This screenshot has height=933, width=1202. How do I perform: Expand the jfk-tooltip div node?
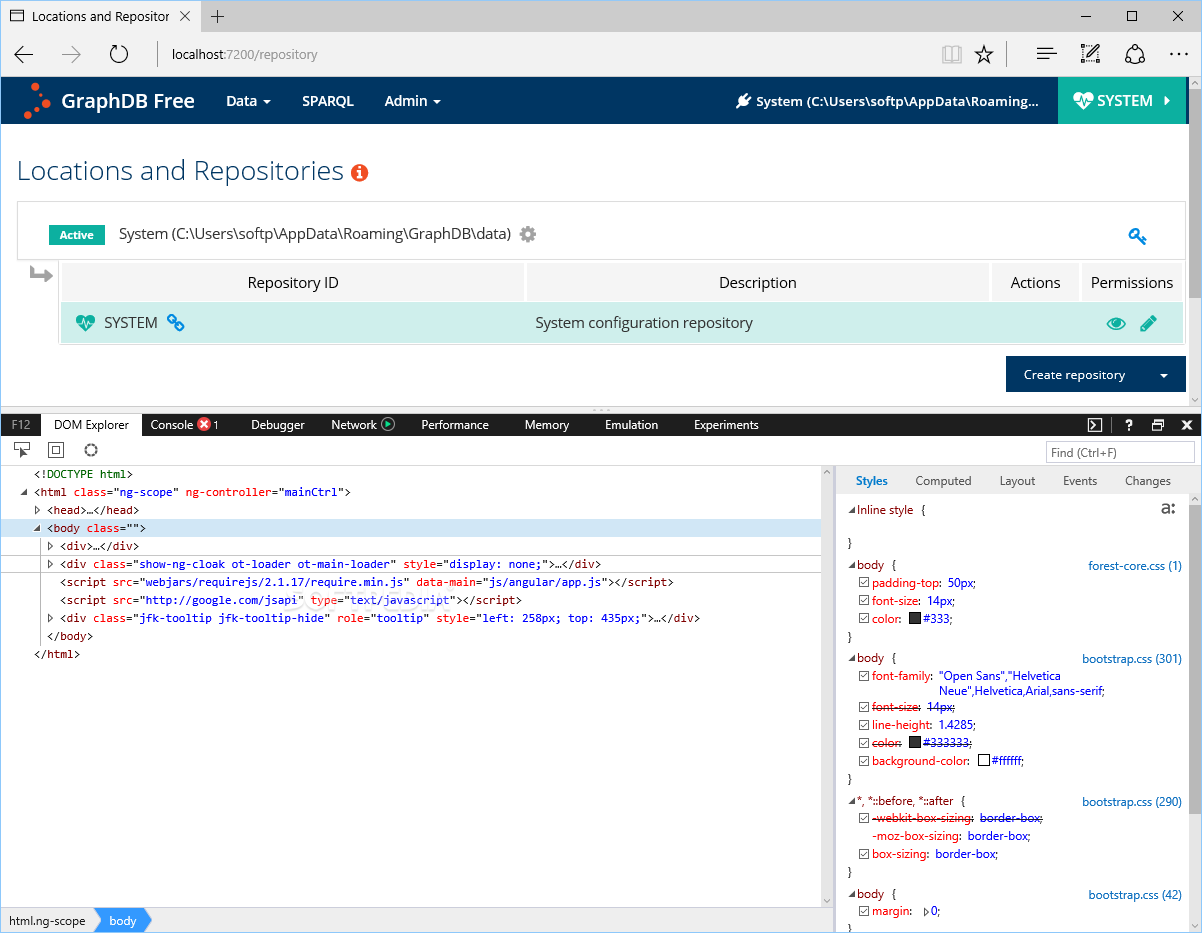coord(50,618)
